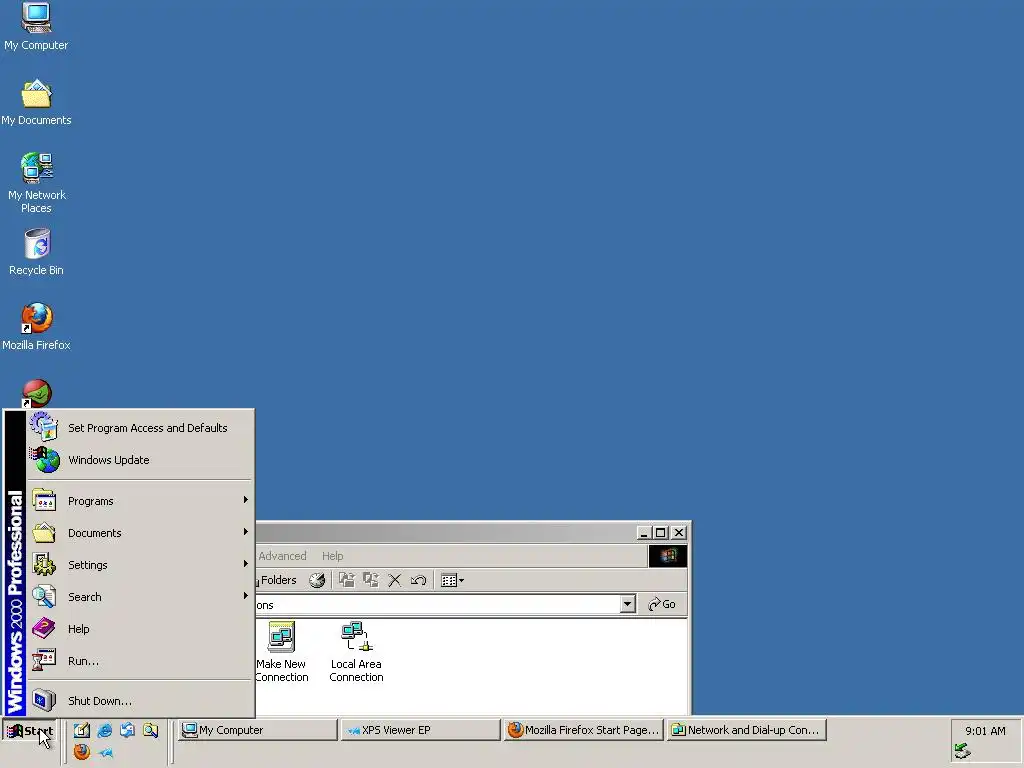Expand the Settings submenu arrow

pyautogui.click(x=246, y=564)
